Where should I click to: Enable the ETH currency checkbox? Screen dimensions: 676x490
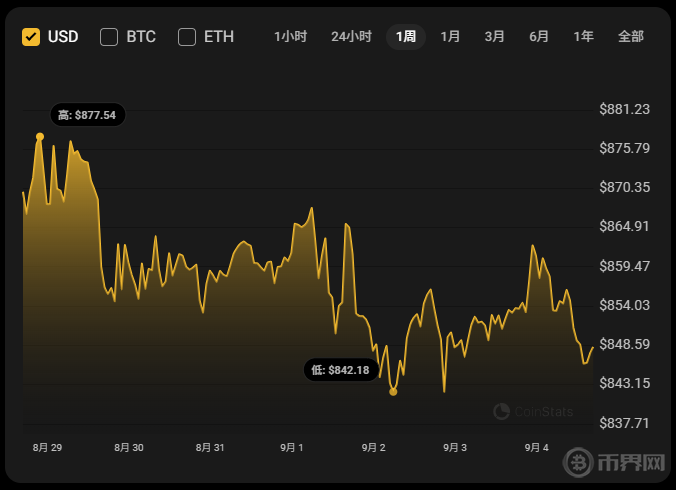coord(187,37)
